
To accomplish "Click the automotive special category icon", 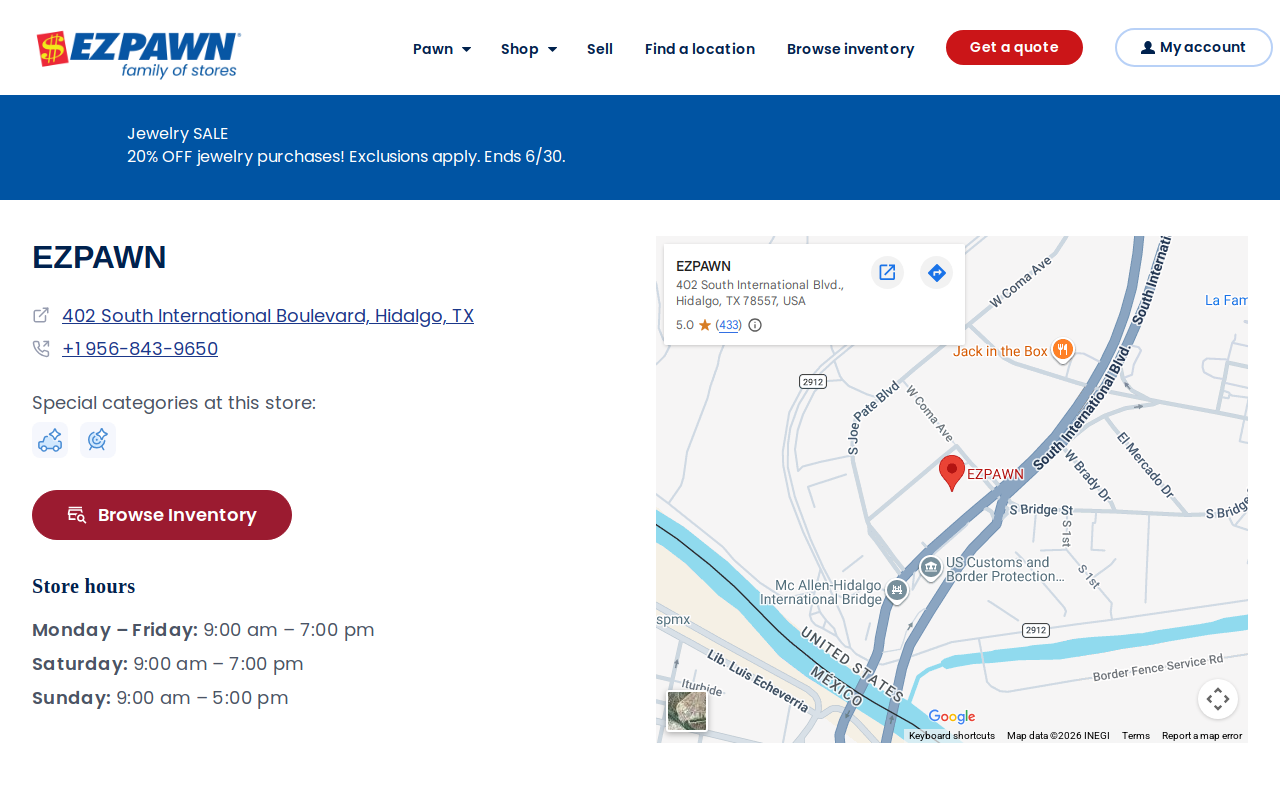I will click(50, 440).
